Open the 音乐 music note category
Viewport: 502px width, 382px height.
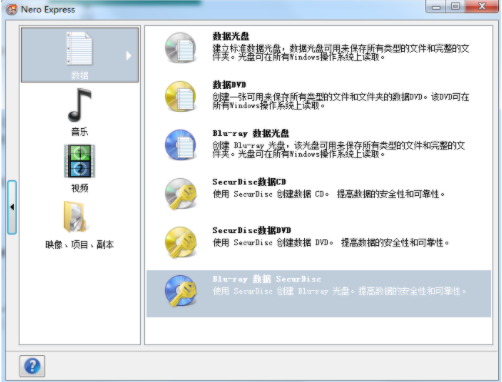(x=79, y=105)
